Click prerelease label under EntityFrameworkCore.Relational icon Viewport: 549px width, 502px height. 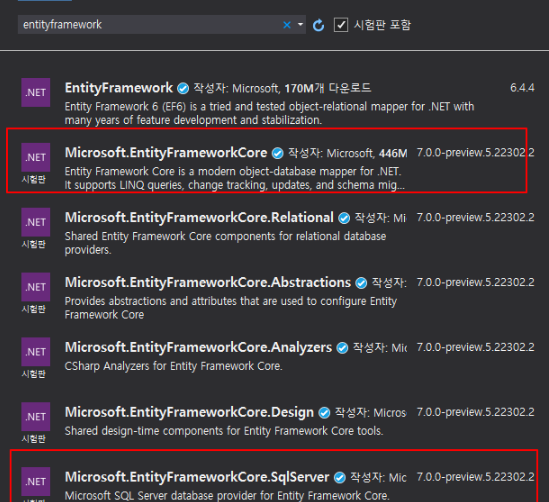coord(34,244)
